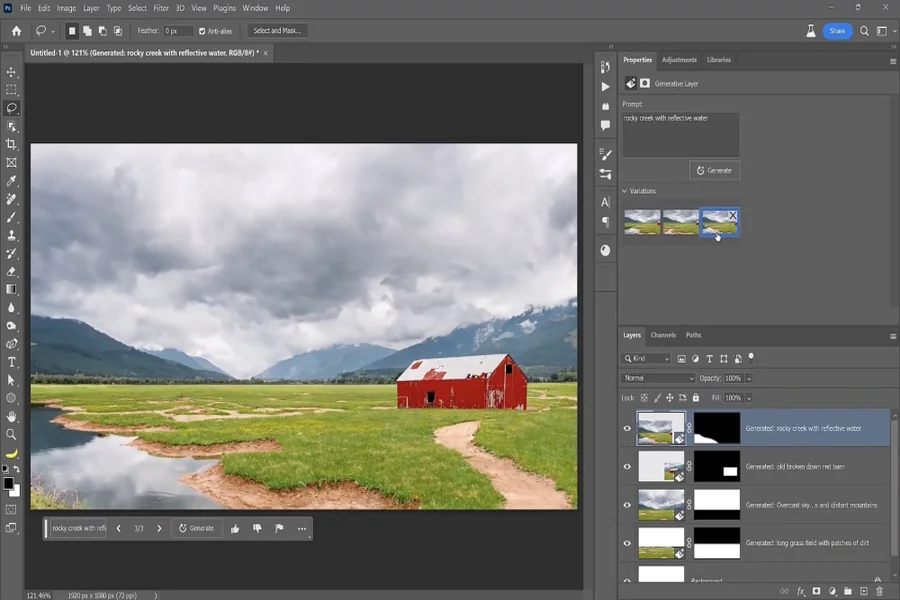Select the Zoom tool
This screenshot has height=600, width=900.
pos(12,434)
